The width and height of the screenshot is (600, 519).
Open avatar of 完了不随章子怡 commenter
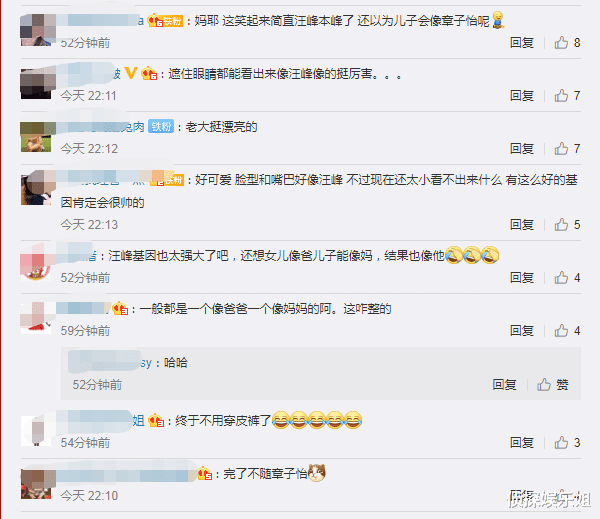click(x=36, y=484)
